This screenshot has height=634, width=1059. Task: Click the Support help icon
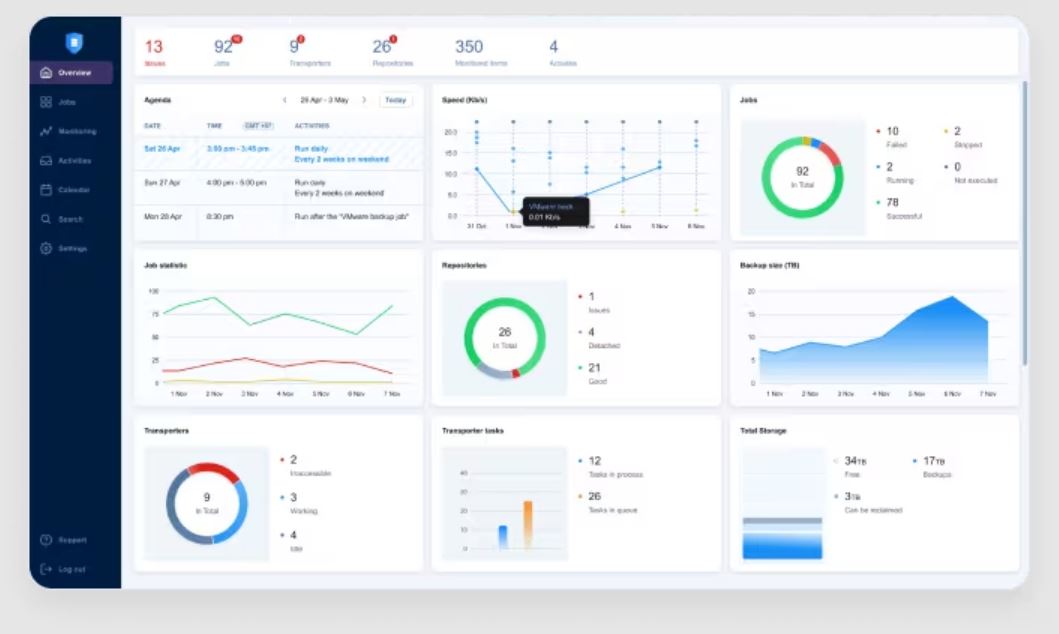(46, 539)
